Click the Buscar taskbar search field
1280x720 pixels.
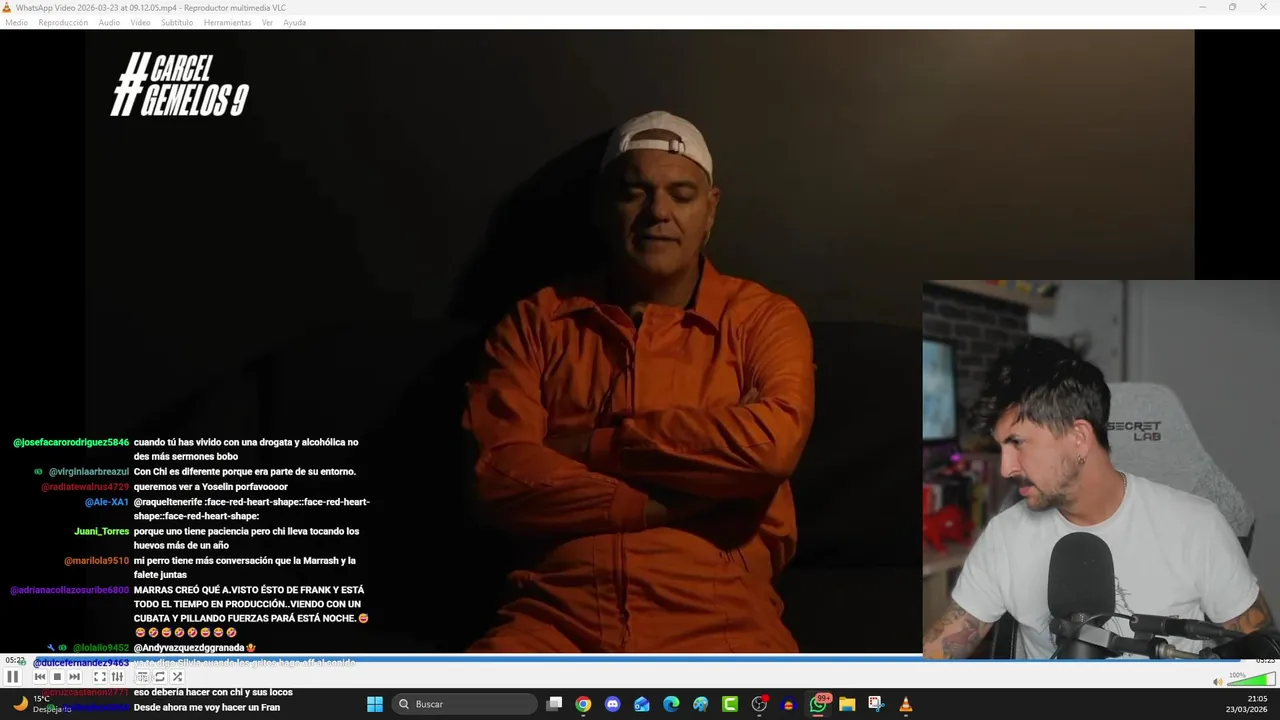point(465,704)
